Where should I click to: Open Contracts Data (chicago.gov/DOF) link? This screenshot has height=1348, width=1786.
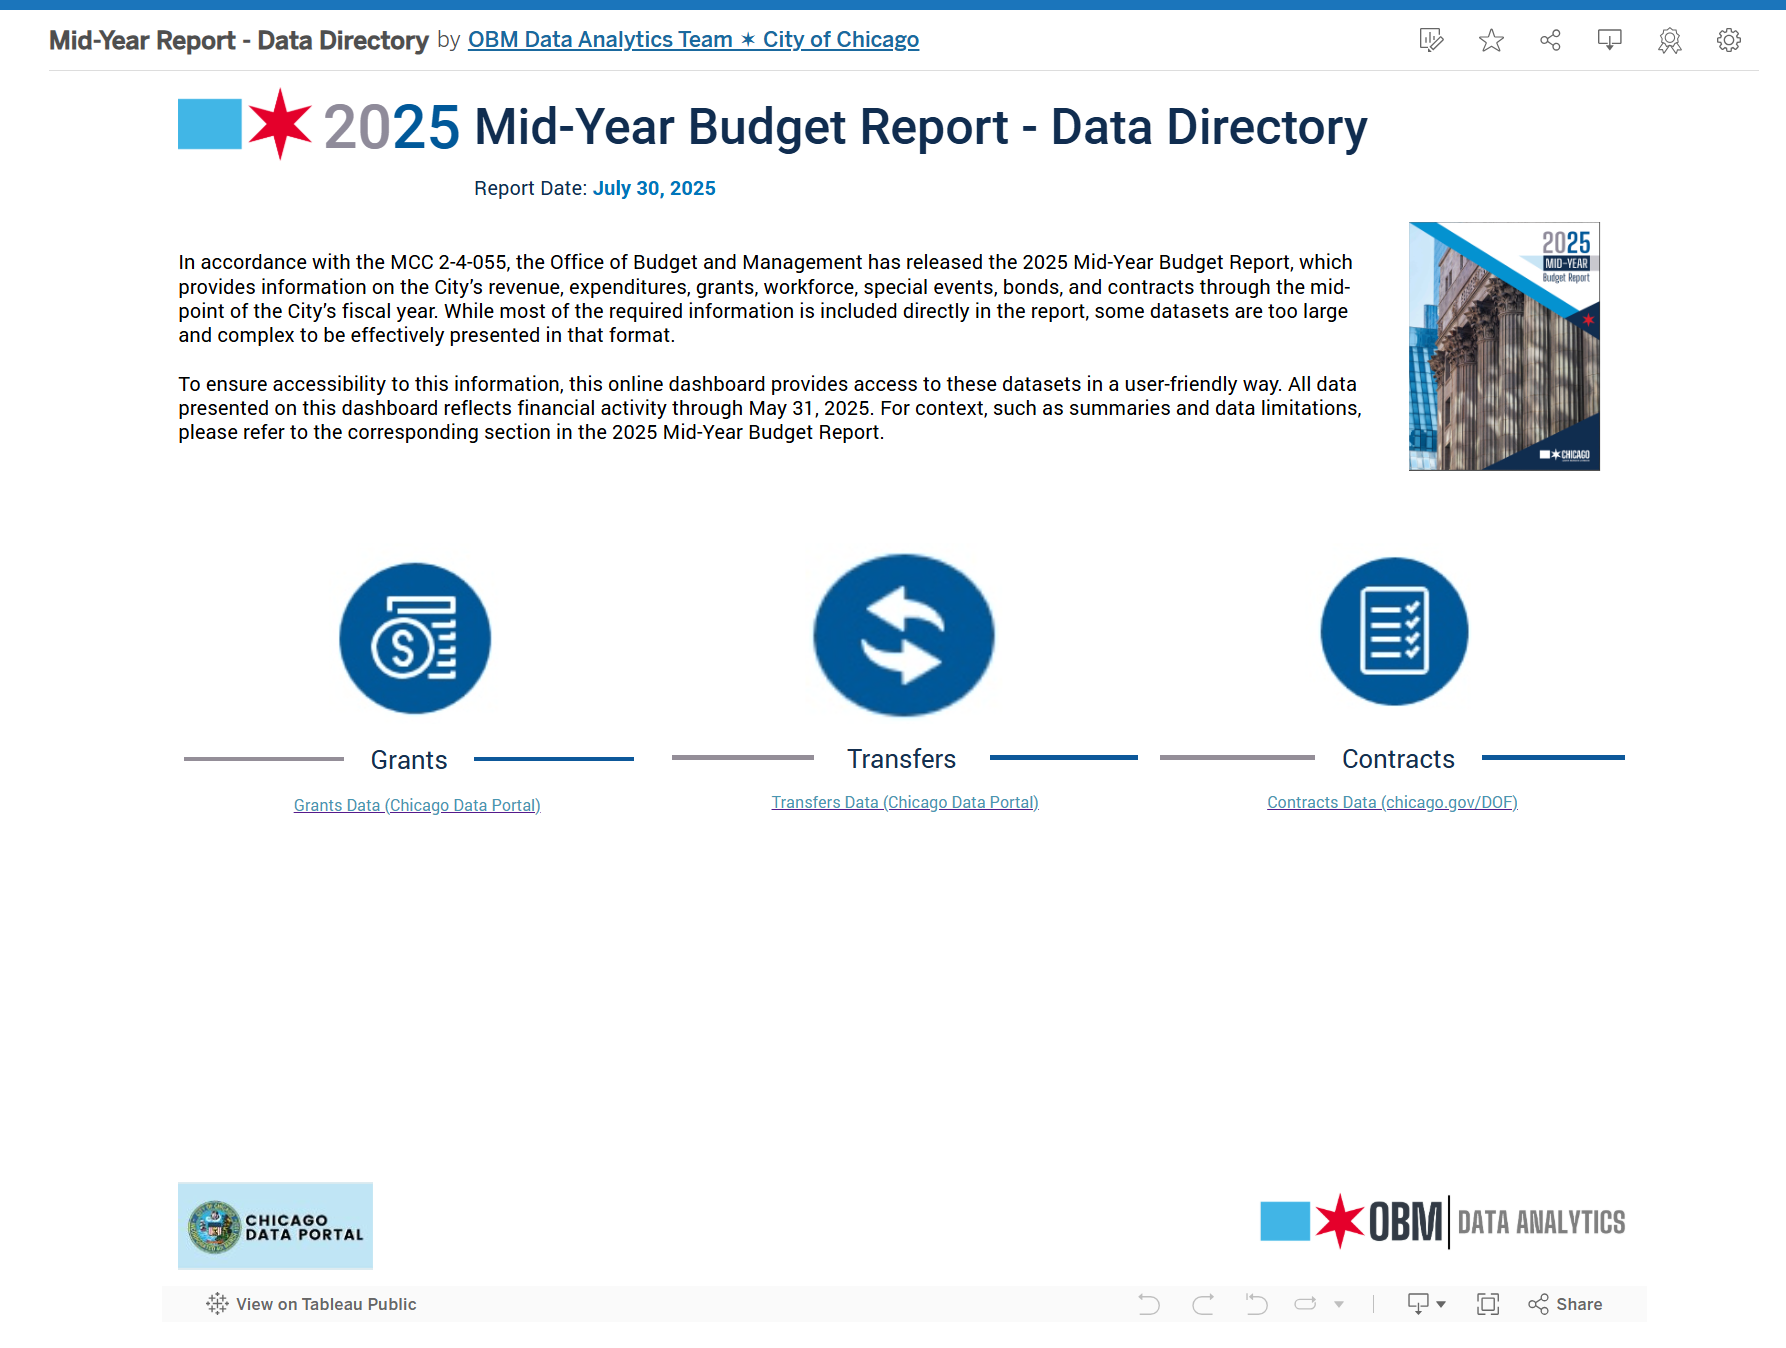click(x=1392, y=802)
